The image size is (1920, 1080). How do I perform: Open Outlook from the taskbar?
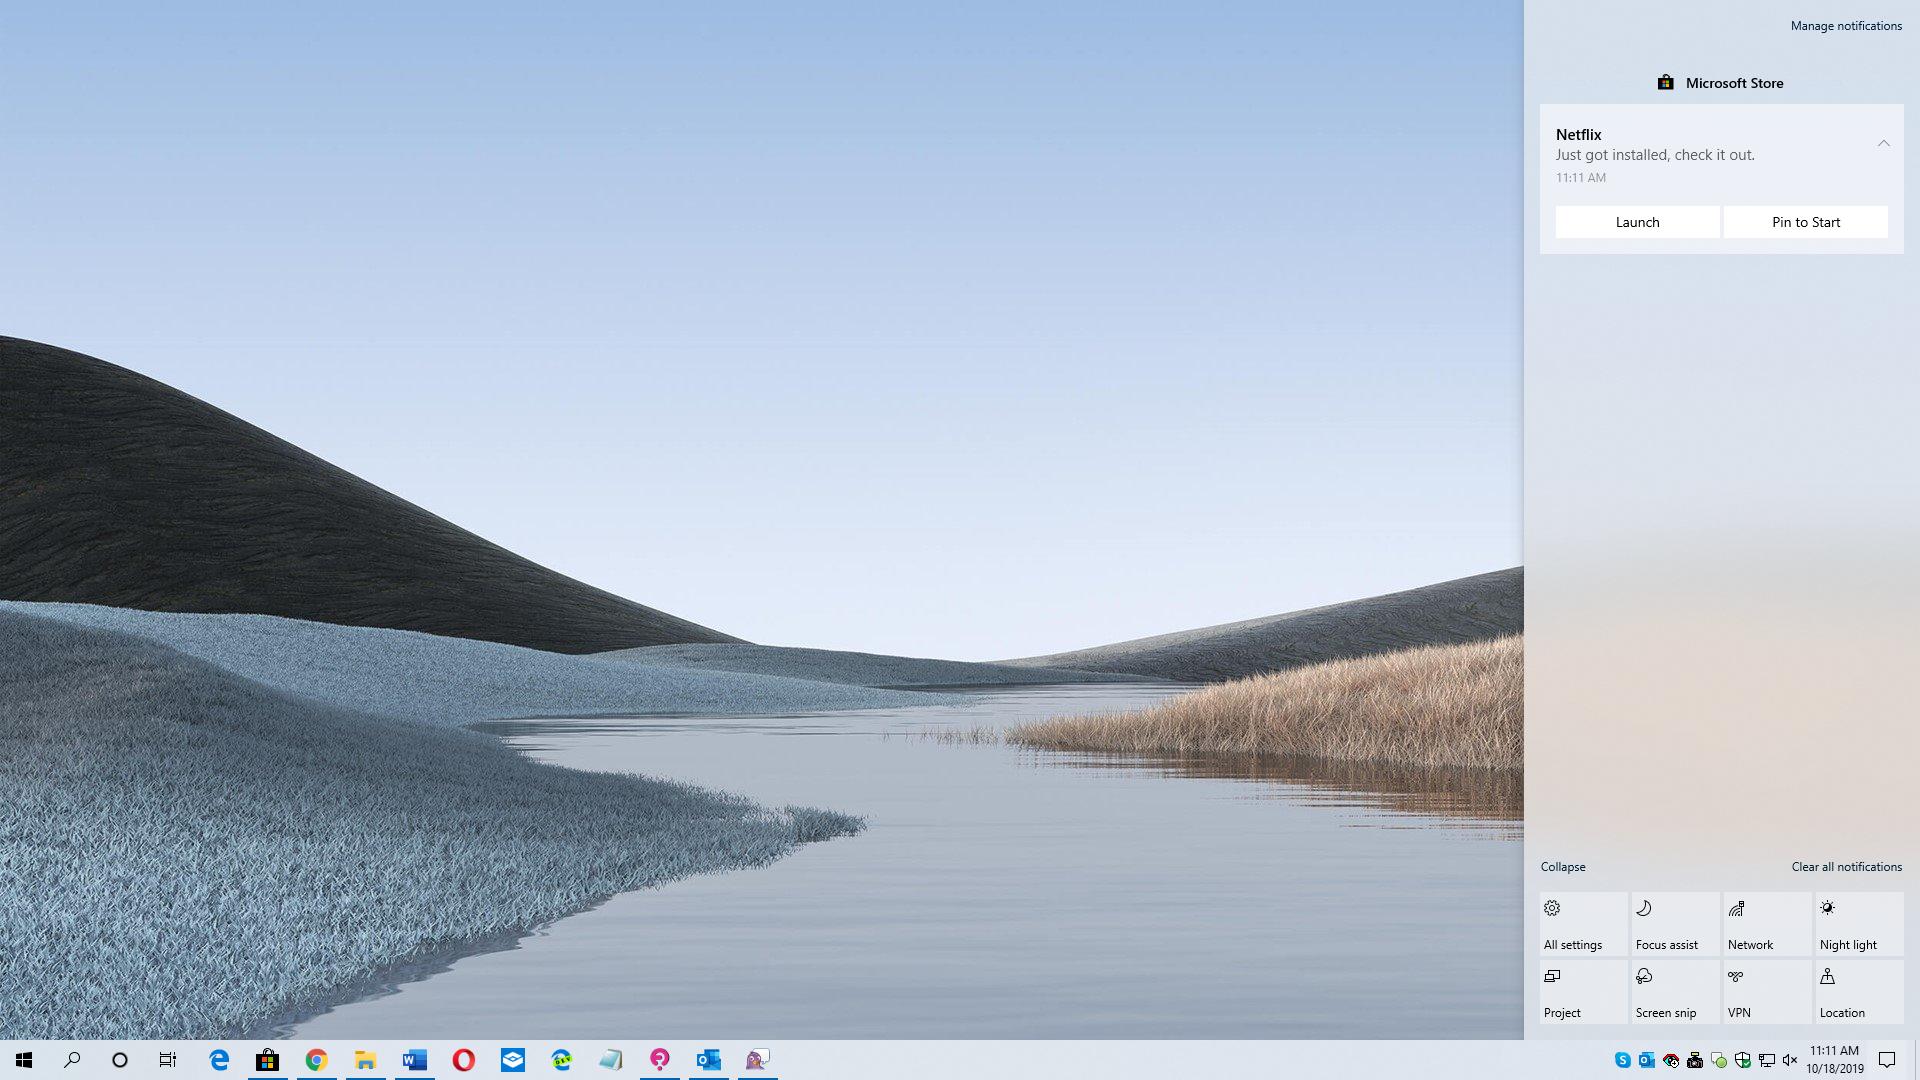click(708, 1060)
